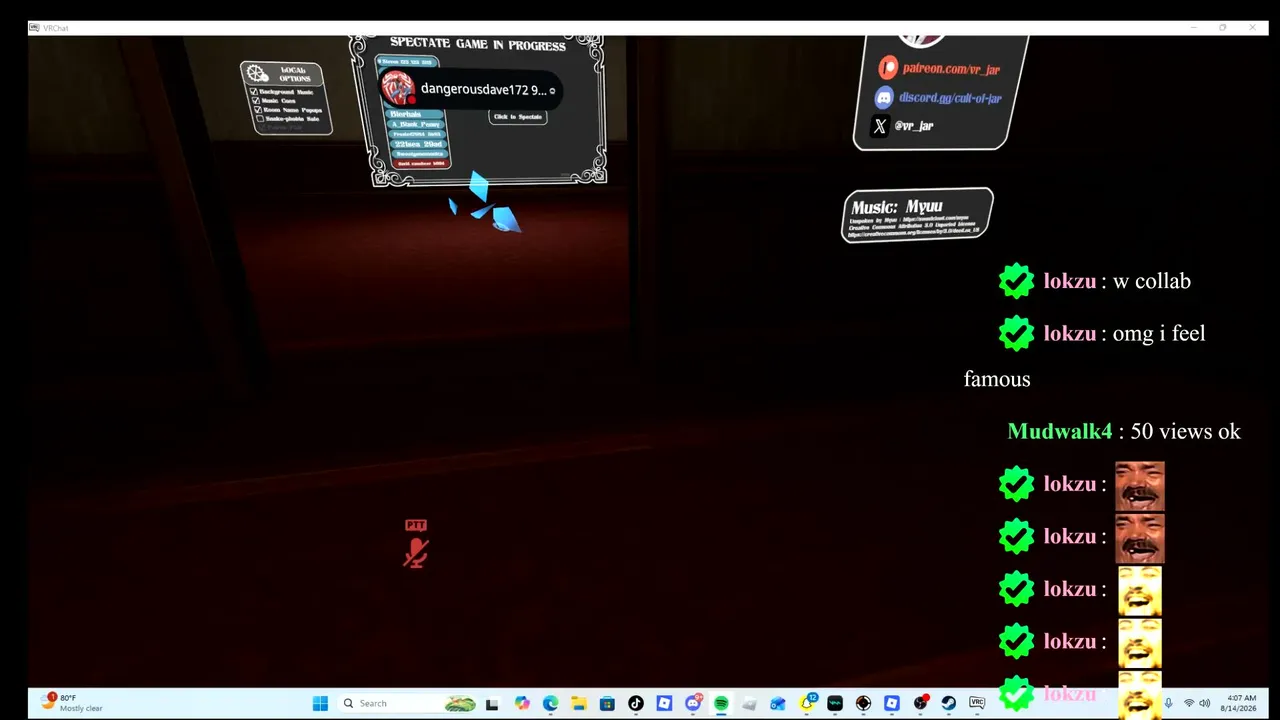This screenshot has height=720, width=1280.
Task: Open TikTok from the taskbar
Action: coord(635,703)
